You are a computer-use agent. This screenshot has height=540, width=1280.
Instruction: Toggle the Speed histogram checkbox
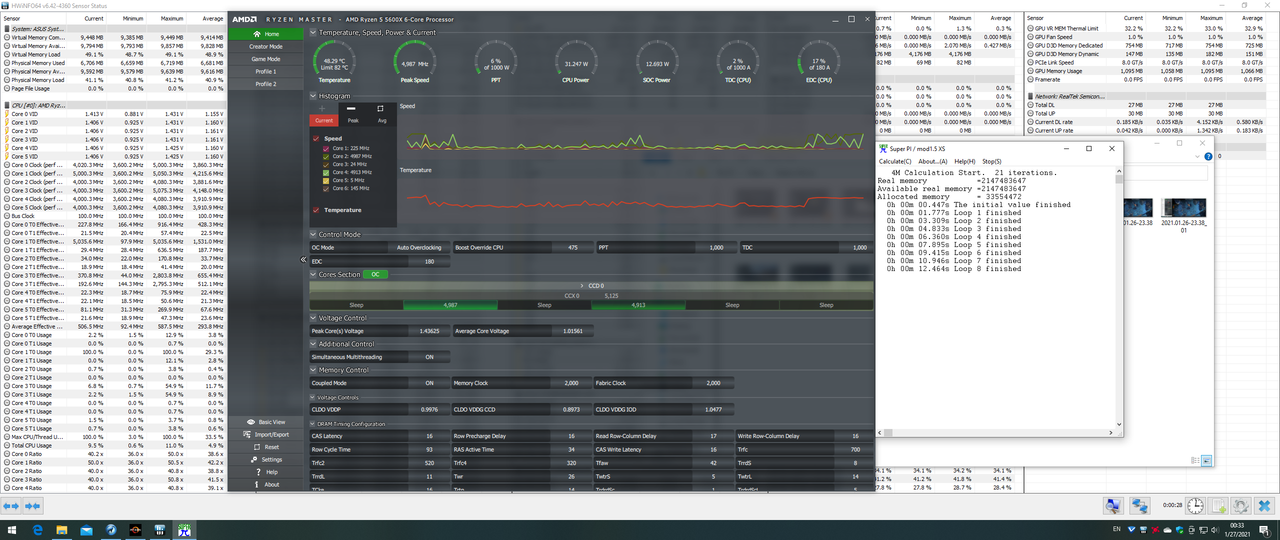pyautogui.click(x=316, y=139)
